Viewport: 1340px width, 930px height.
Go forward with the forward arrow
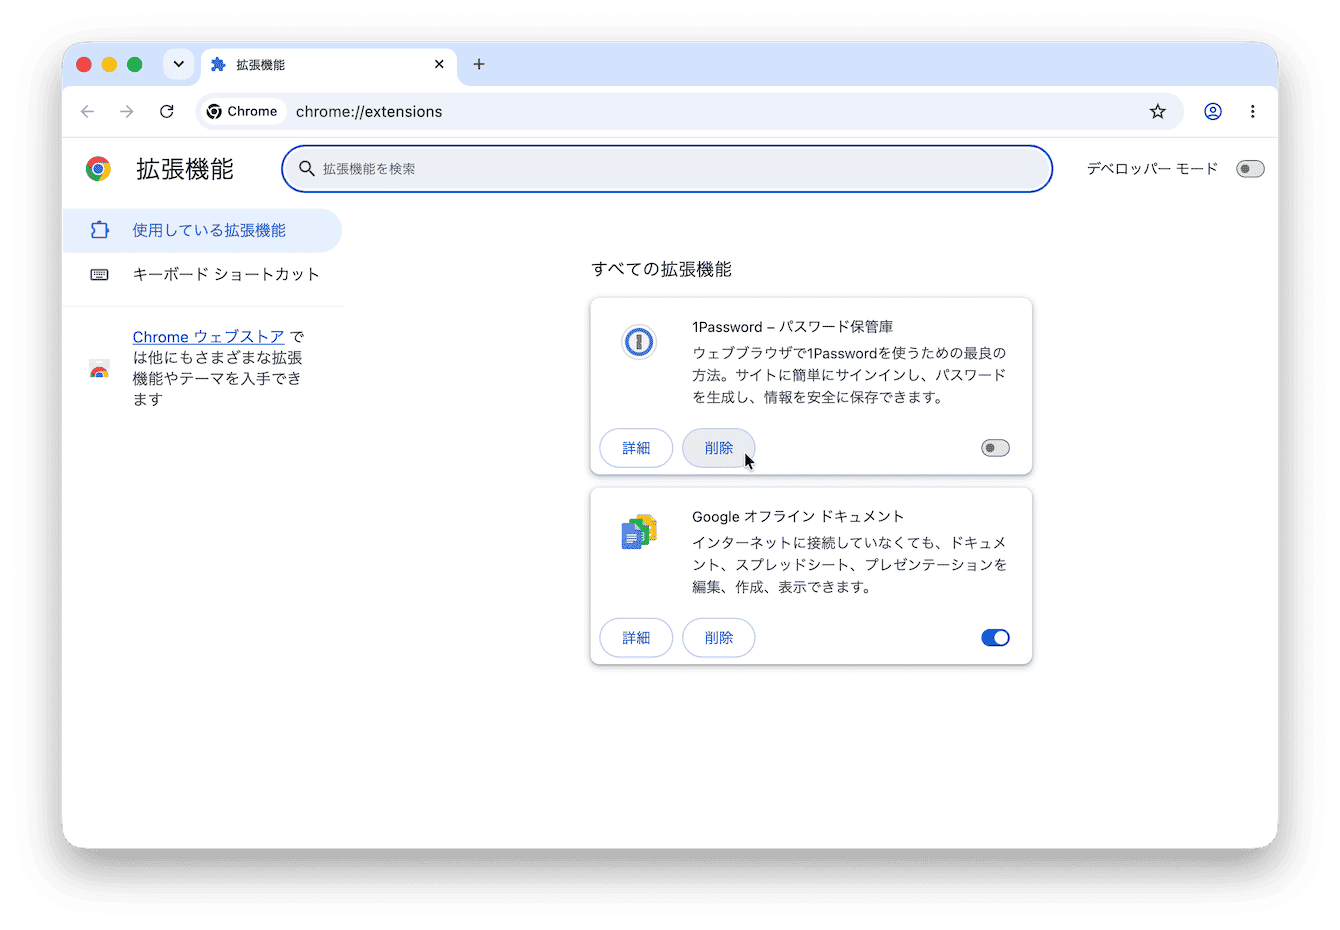[x=126, y=111]
